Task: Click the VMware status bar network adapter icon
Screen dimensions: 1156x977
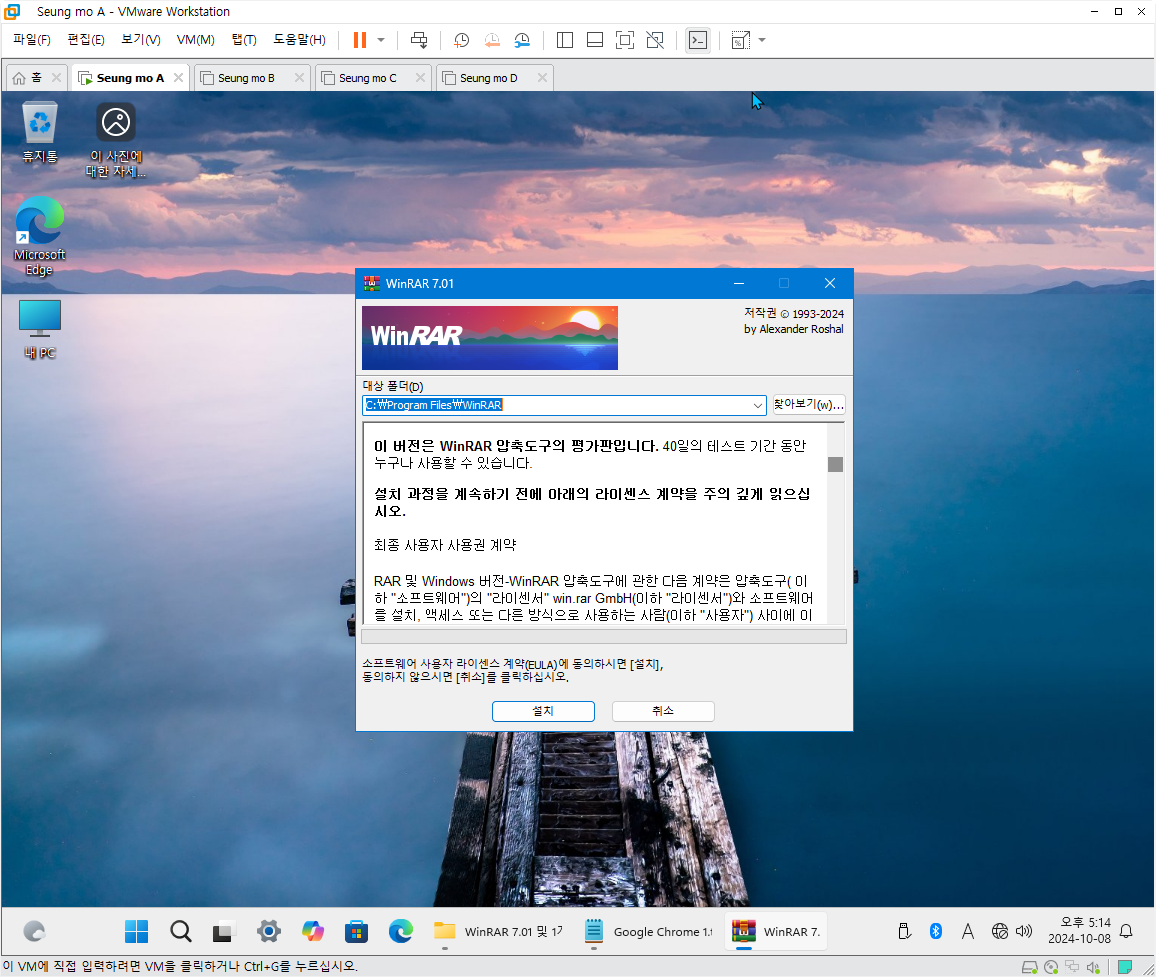Action: pos(1072,967)
